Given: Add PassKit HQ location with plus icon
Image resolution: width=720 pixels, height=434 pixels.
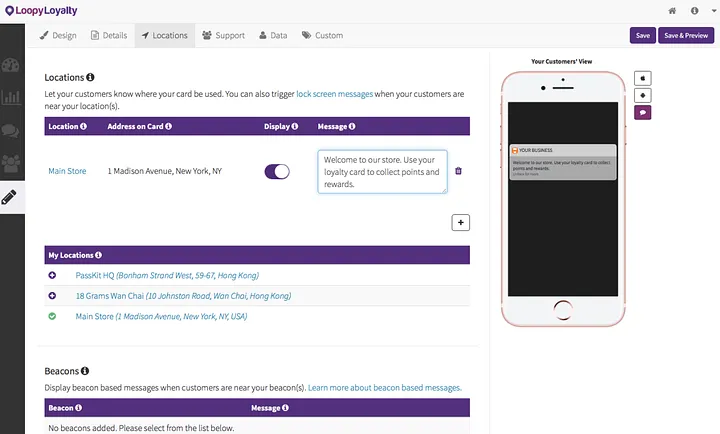Looking at the screenshot, I should tap(52, 275).
